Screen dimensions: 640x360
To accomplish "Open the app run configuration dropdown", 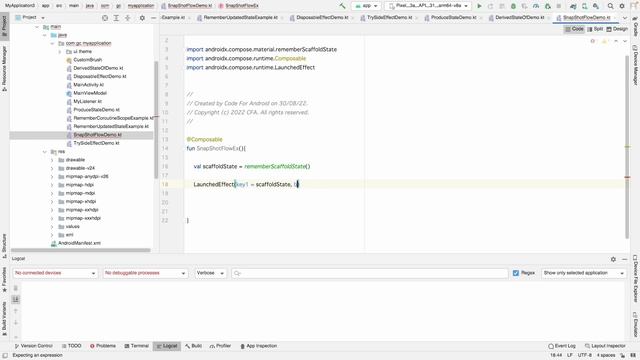I will [x=366, y=6].
